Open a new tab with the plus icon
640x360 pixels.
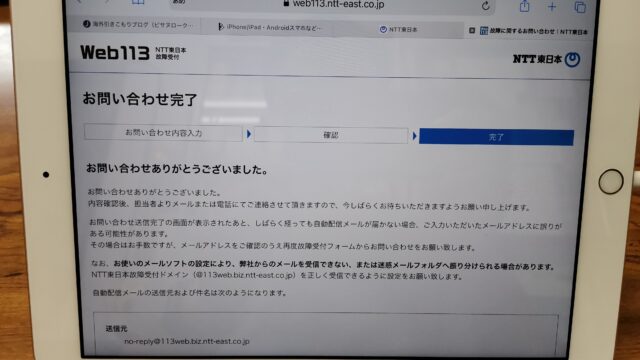[x=552, y=7]
